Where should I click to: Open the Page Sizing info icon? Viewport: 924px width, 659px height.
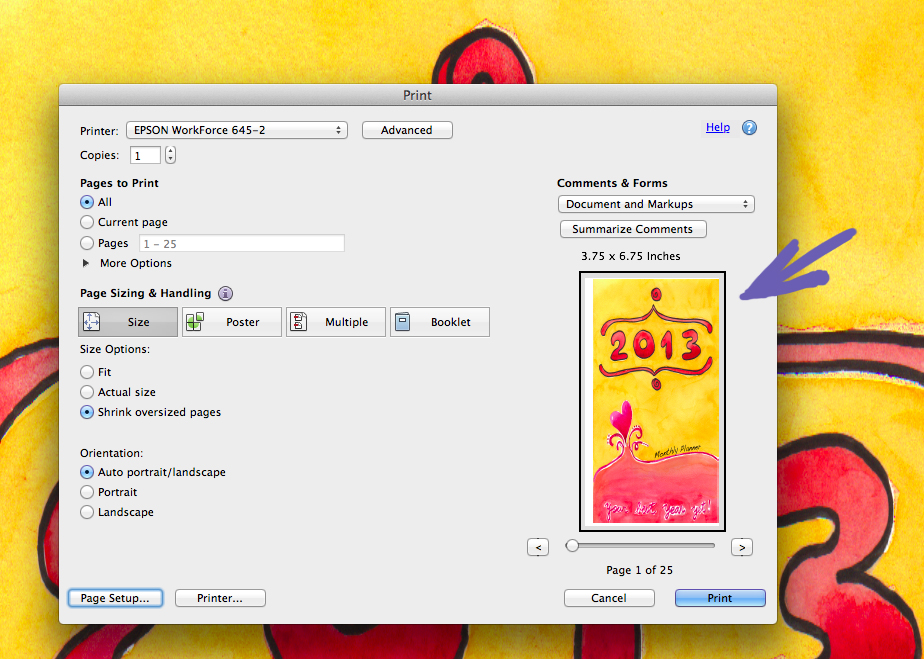tap(225, 294)
